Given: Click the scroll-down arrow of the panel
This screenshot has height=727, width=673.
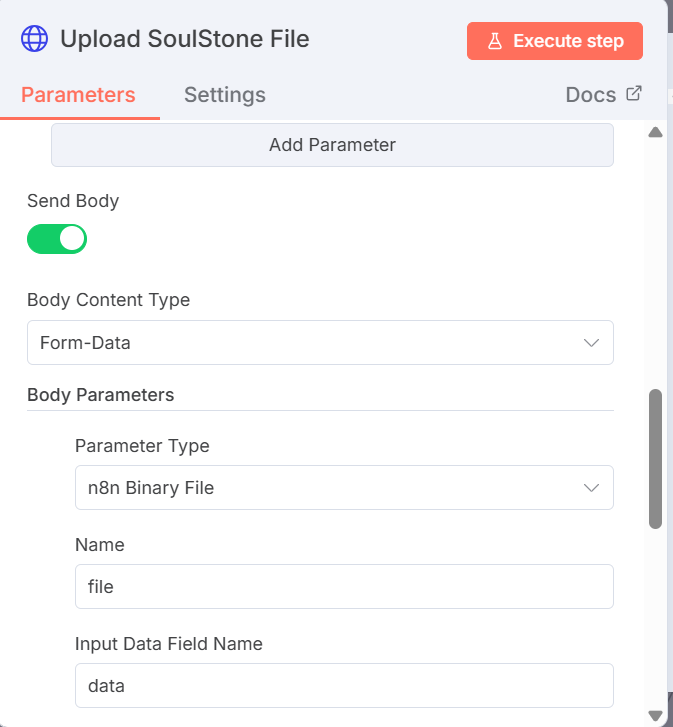Looking at the screenshot, I should pos(656,714).
